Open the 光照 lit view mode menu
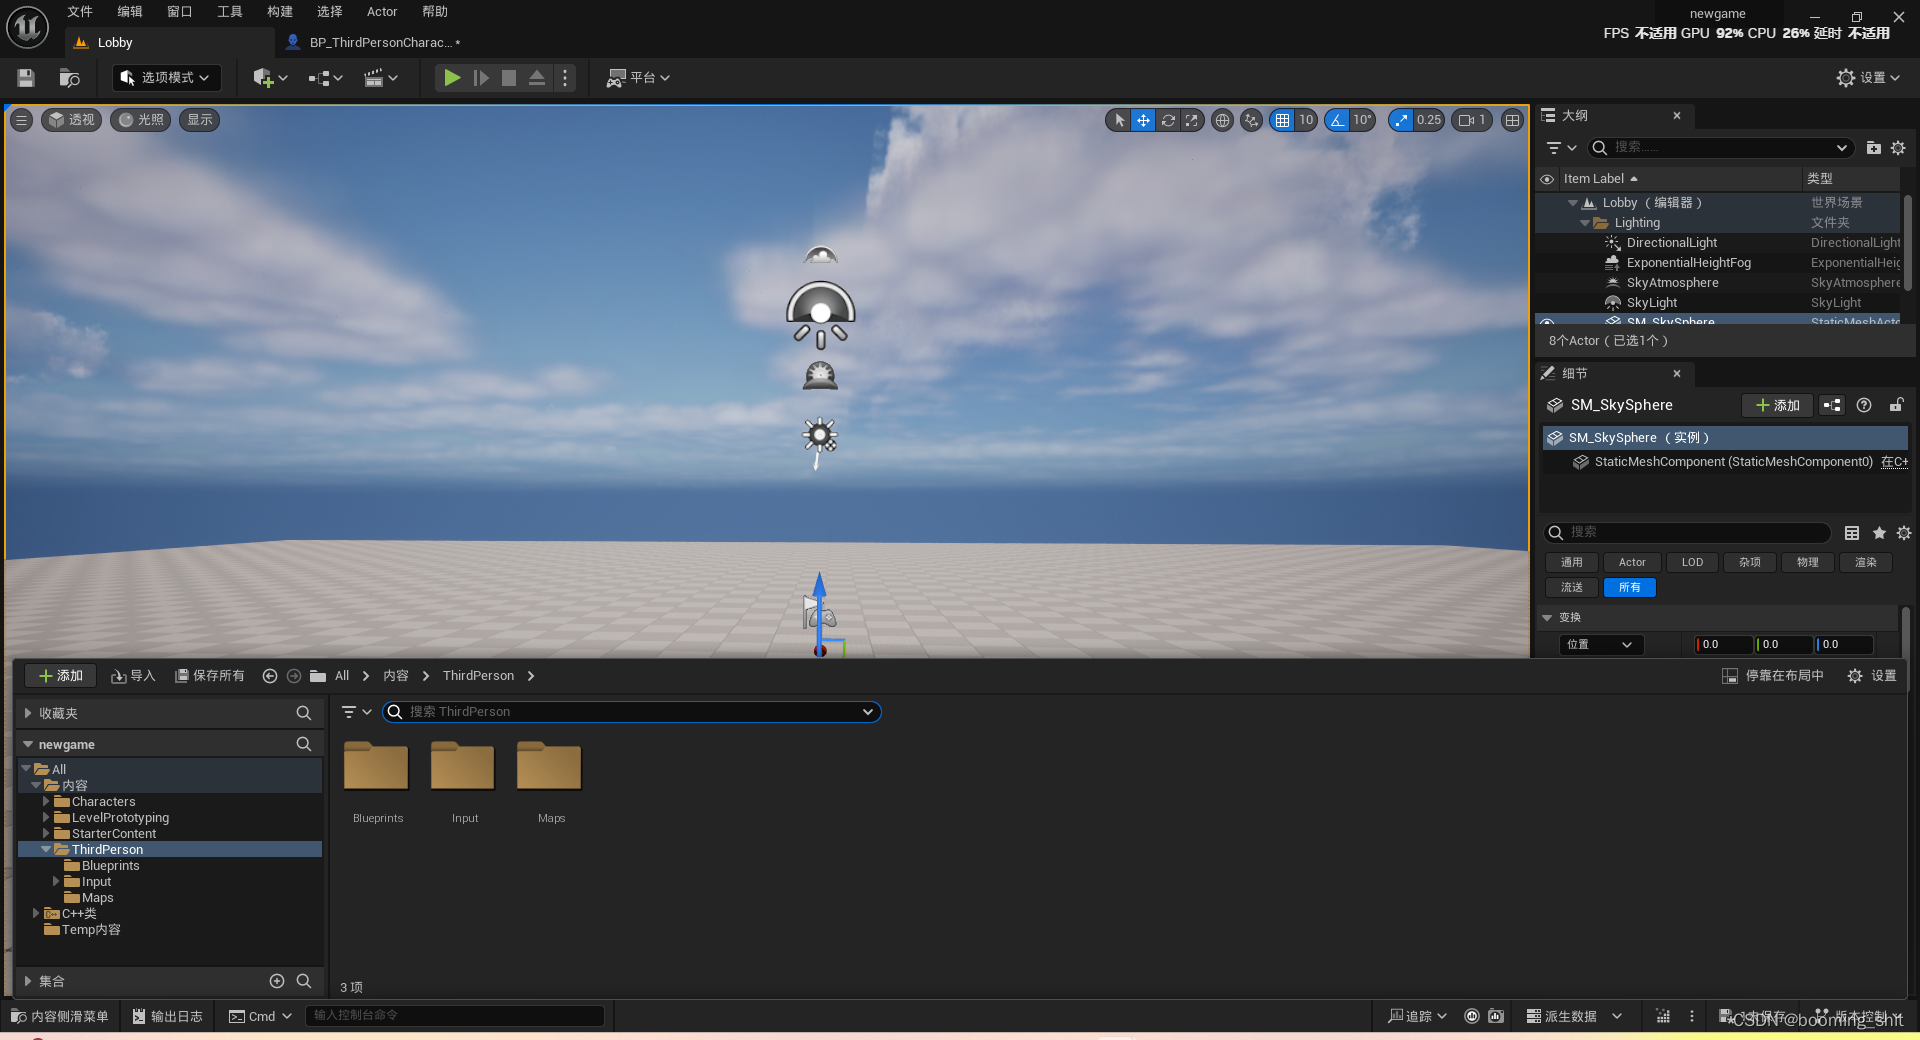Viewport: 1920px width, 1040px height. pyautogui.click(x=141, y=120)
